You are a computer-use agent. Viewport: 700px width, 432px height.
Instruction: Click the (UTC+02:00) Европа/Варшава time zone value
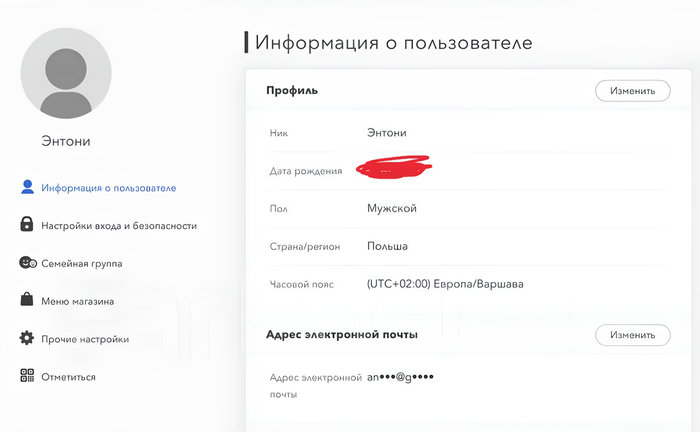(445, 284)
